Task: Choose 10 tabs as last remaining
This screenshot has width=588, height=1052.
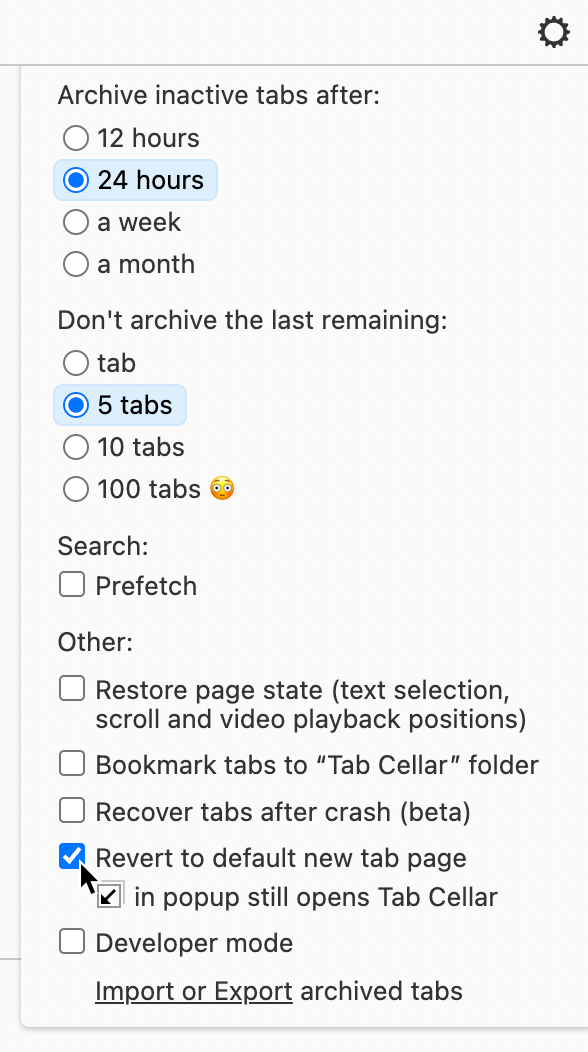Action: click(x=76, y=447)
